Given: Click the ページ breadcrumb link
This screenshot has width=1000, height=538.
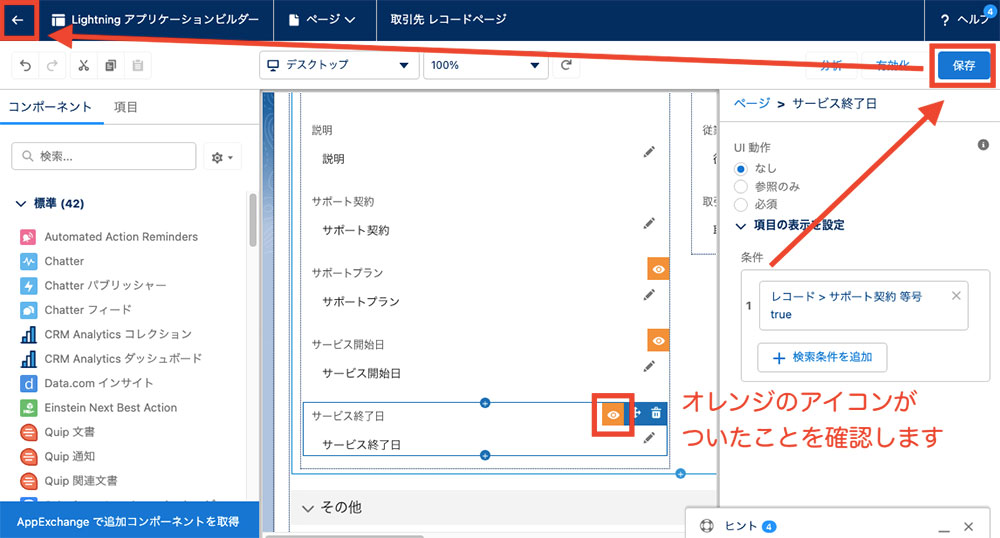Looking at the screenshot, I should pos(752,103).
